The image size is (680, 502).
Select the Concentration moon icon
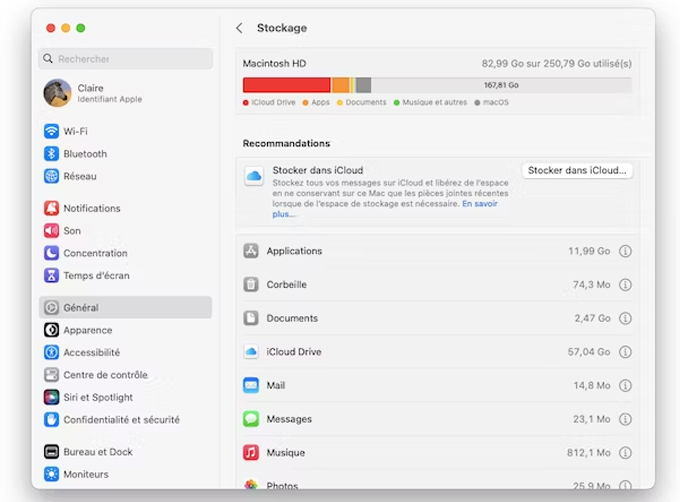tap(51, 253)
